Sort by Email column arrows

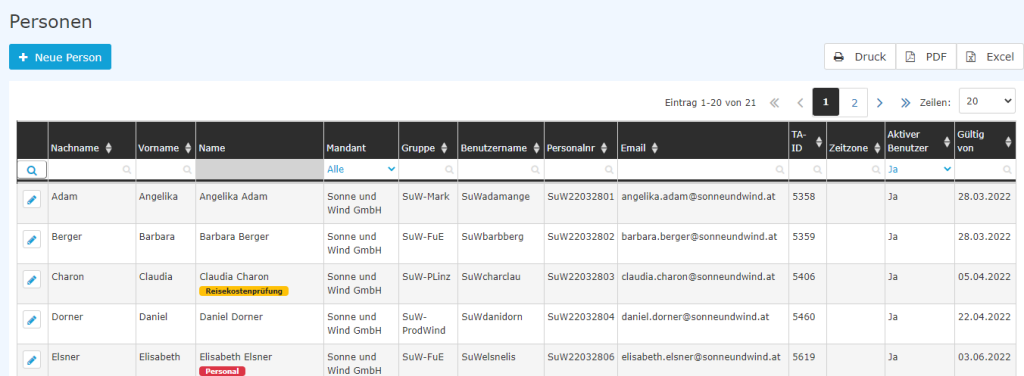point(654,148)
